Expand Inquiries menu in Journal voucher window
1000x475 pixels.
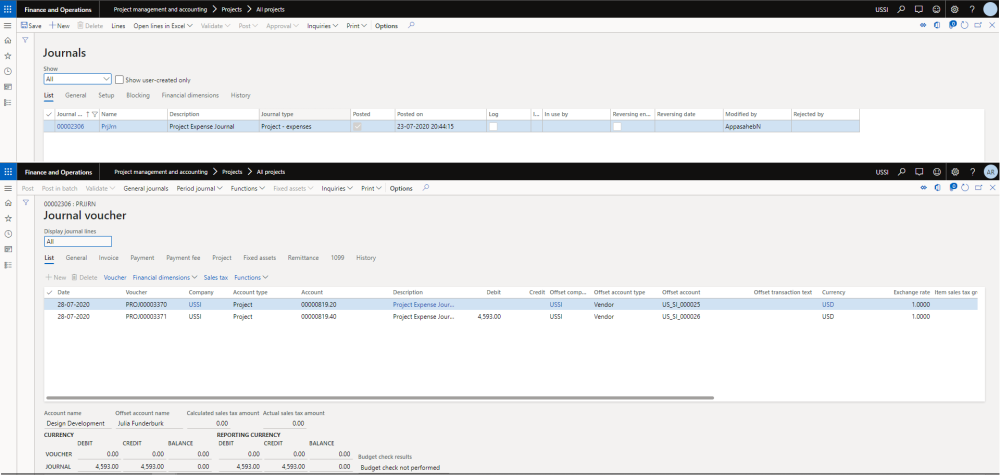(337, 189)
